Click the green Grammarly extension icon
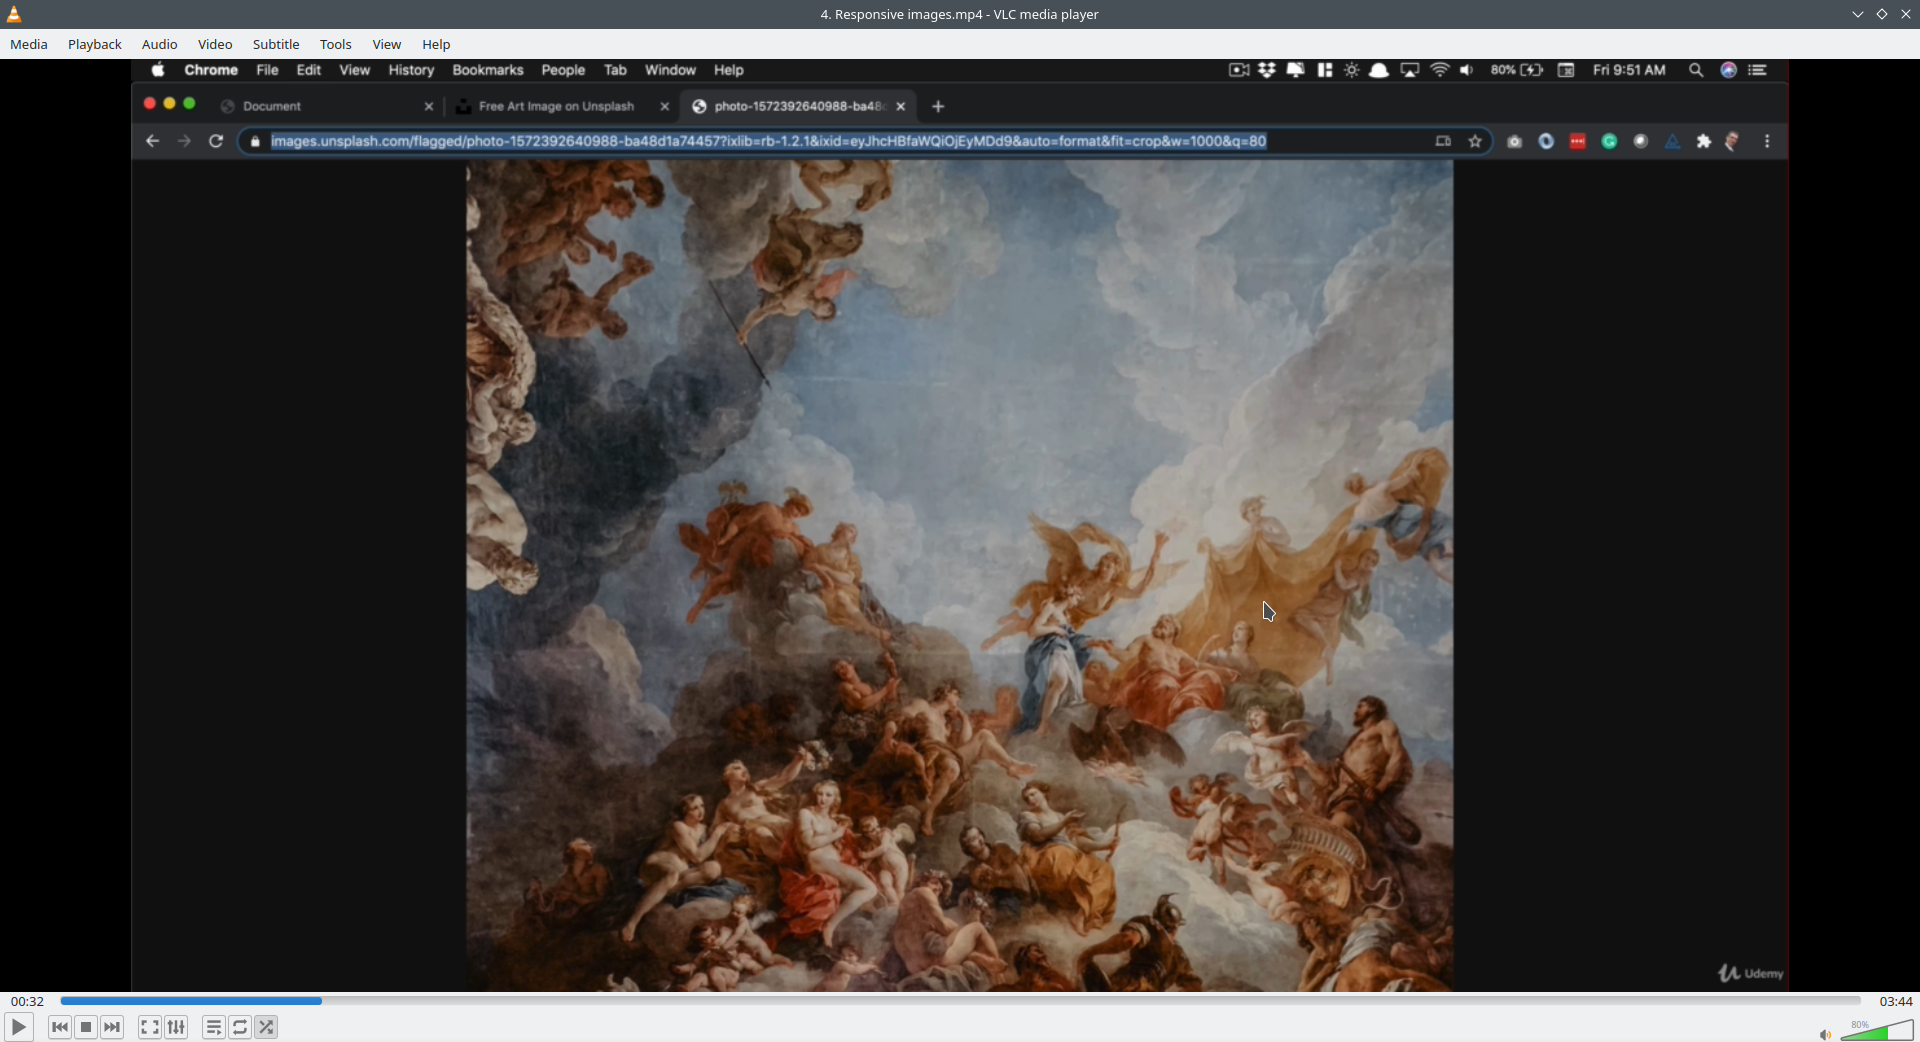 pos(1609,141)
